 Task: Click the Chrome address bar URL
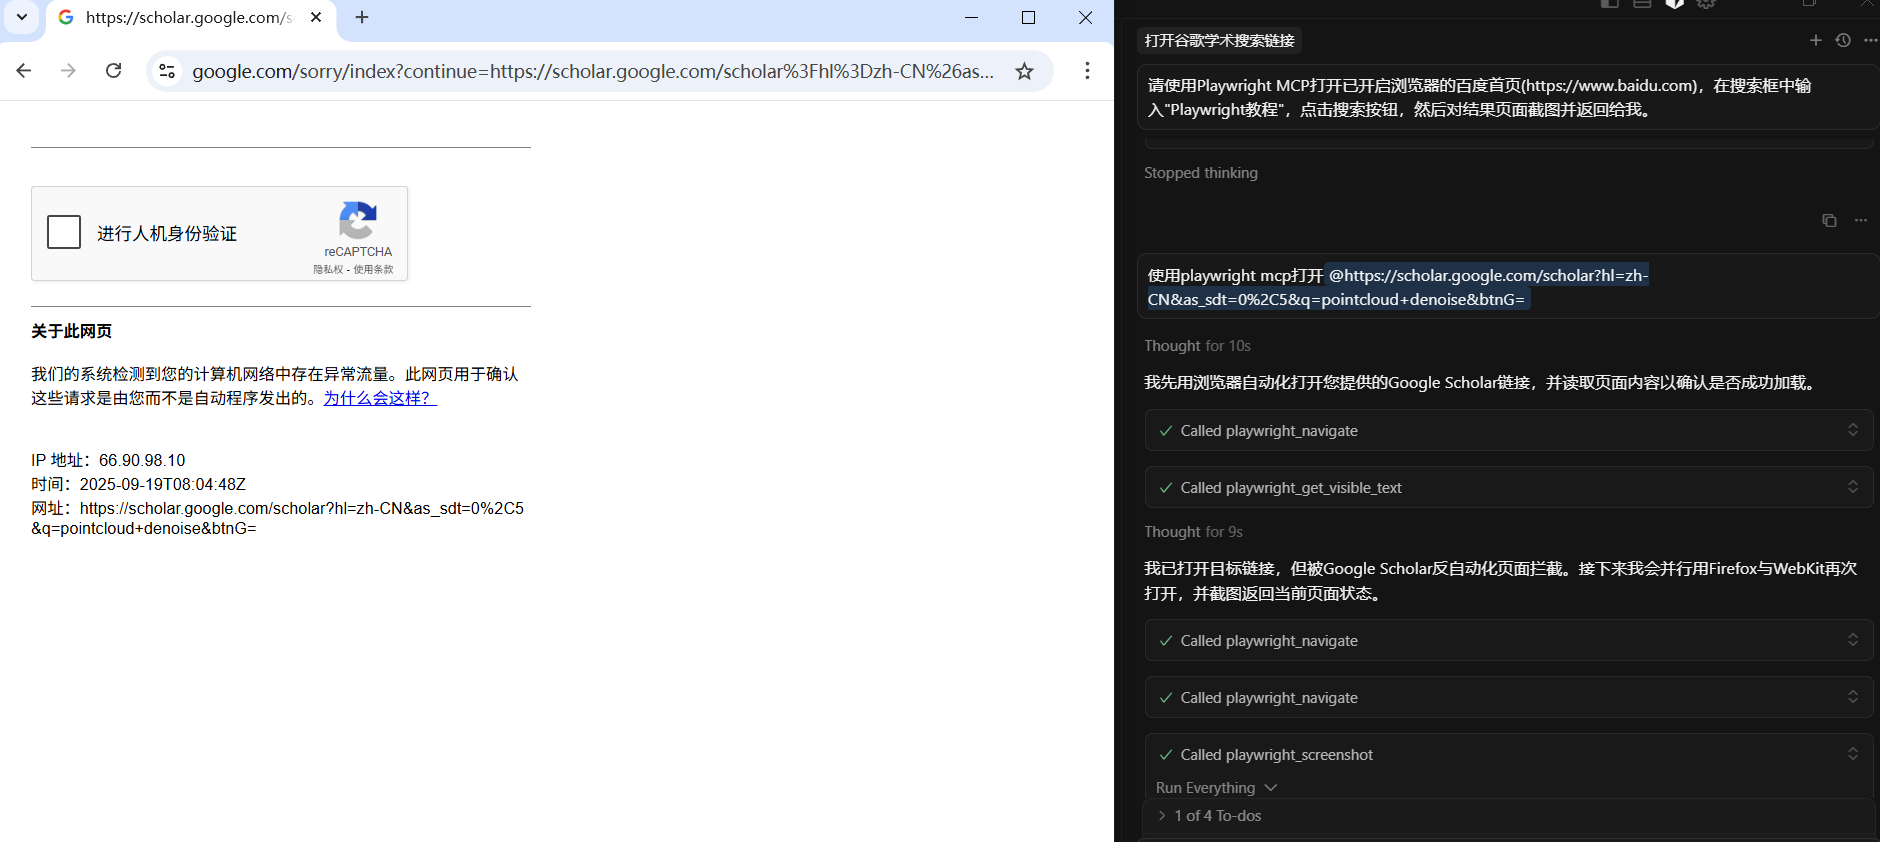(x=593, y=71)
